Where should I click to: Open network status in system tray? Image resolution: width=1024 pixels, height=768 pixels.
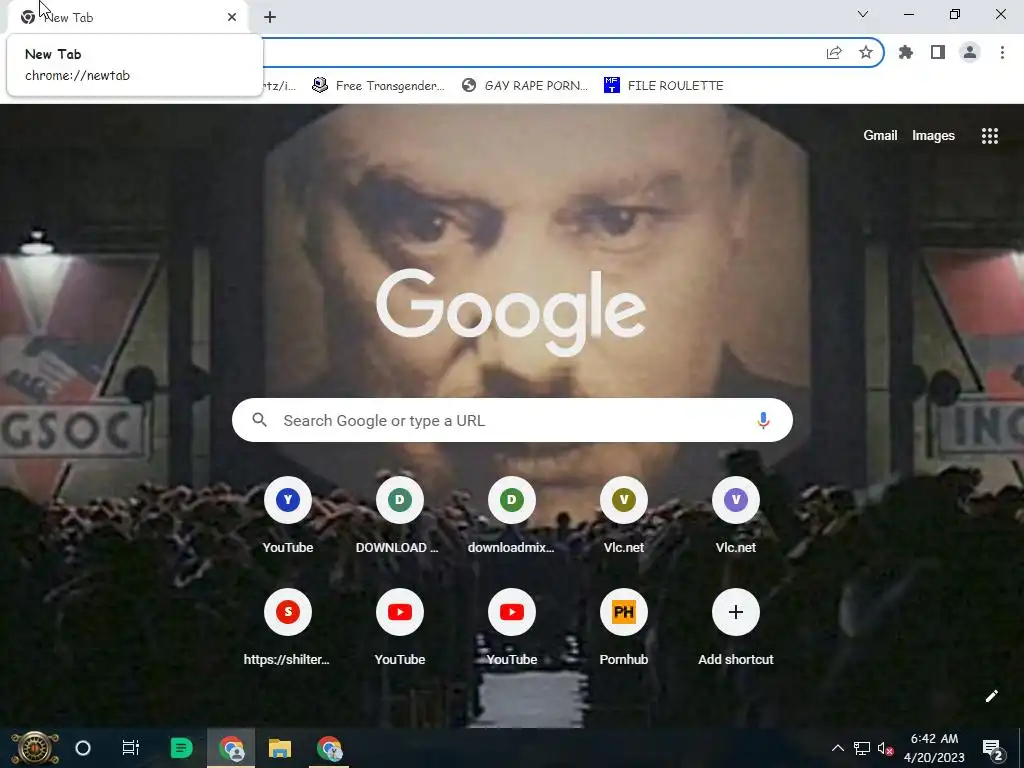(x=862, y=748)
